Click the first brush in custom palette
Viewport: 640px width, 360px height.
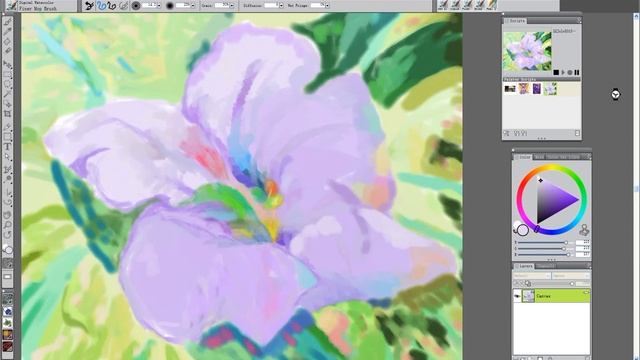coord(443,5)
